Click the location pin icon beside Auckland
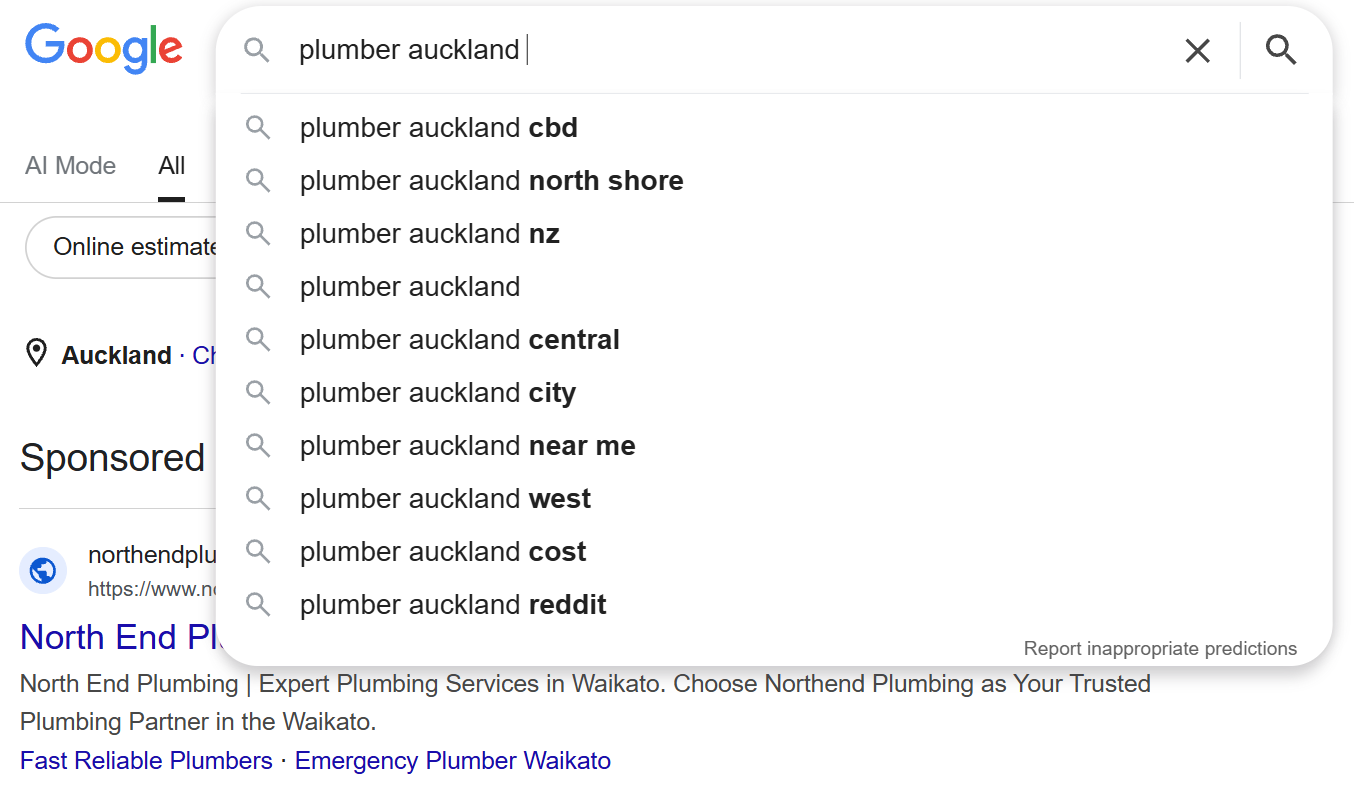This screenshot has width=1354, height=795. tap(37, 354)
